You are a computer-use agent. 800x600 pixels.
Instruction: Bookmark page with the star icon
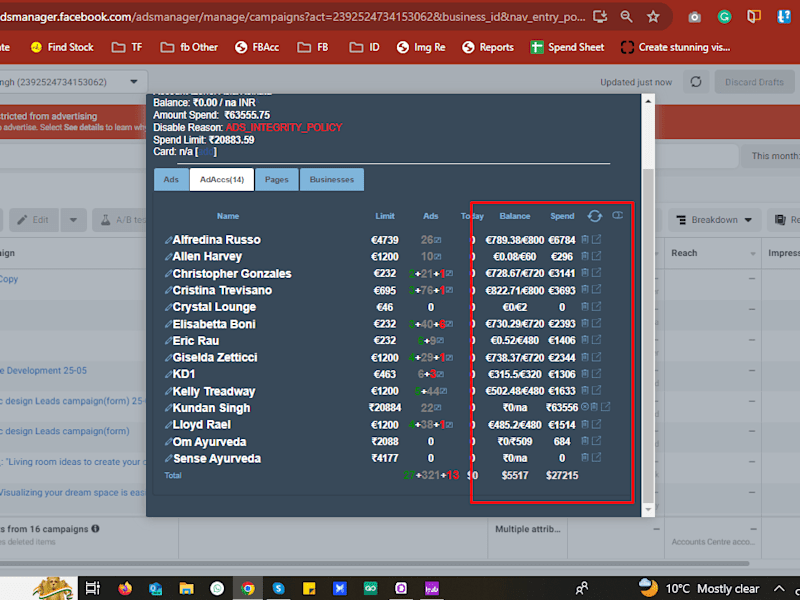point(653,17)
